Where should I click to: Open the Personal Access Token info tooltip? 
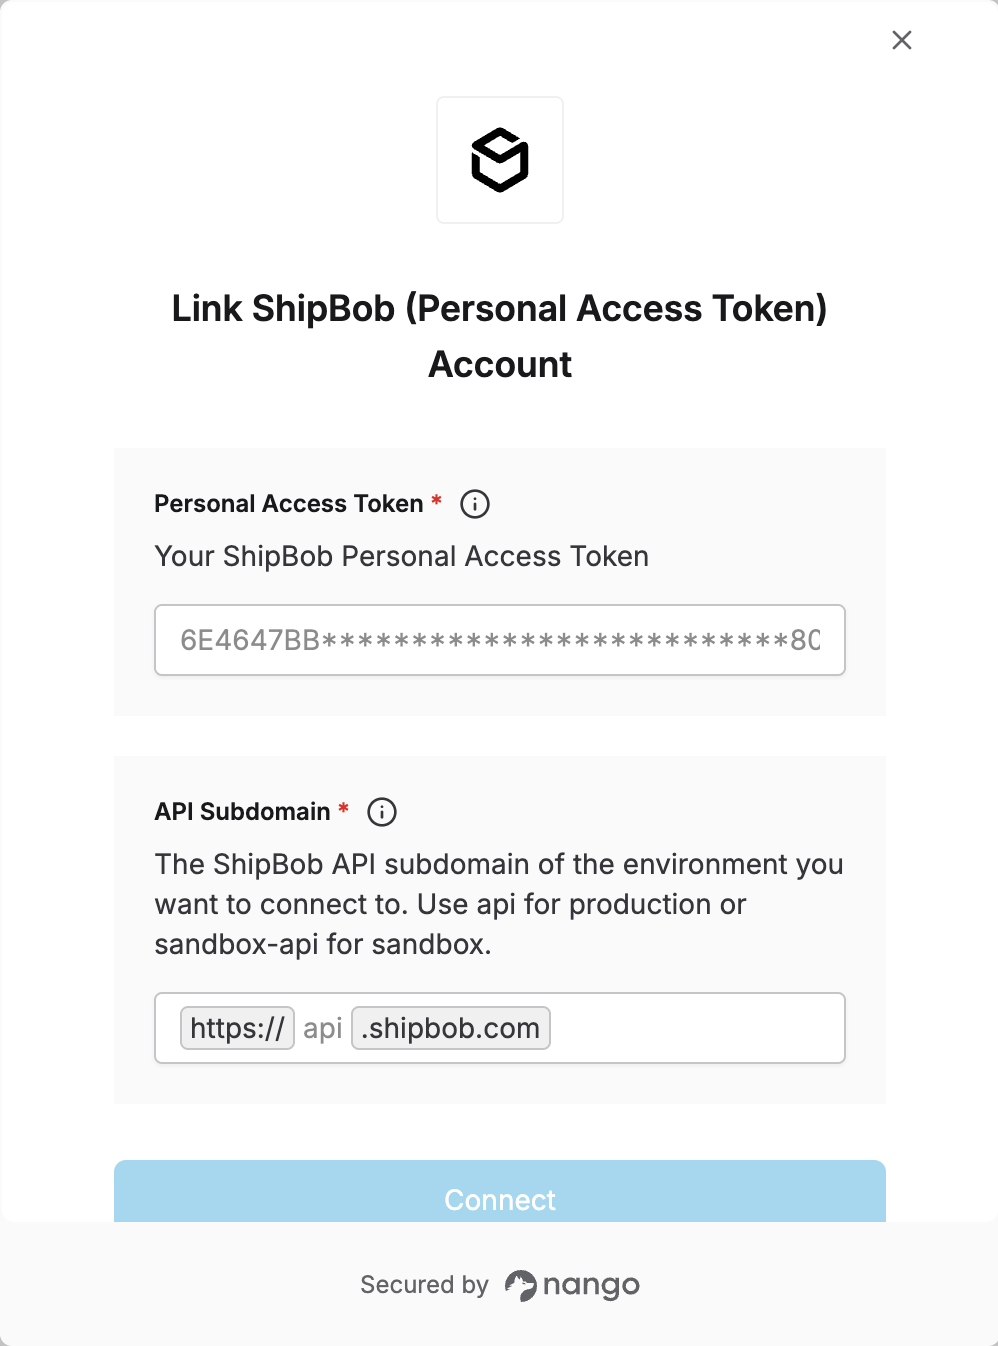(475, 504)
